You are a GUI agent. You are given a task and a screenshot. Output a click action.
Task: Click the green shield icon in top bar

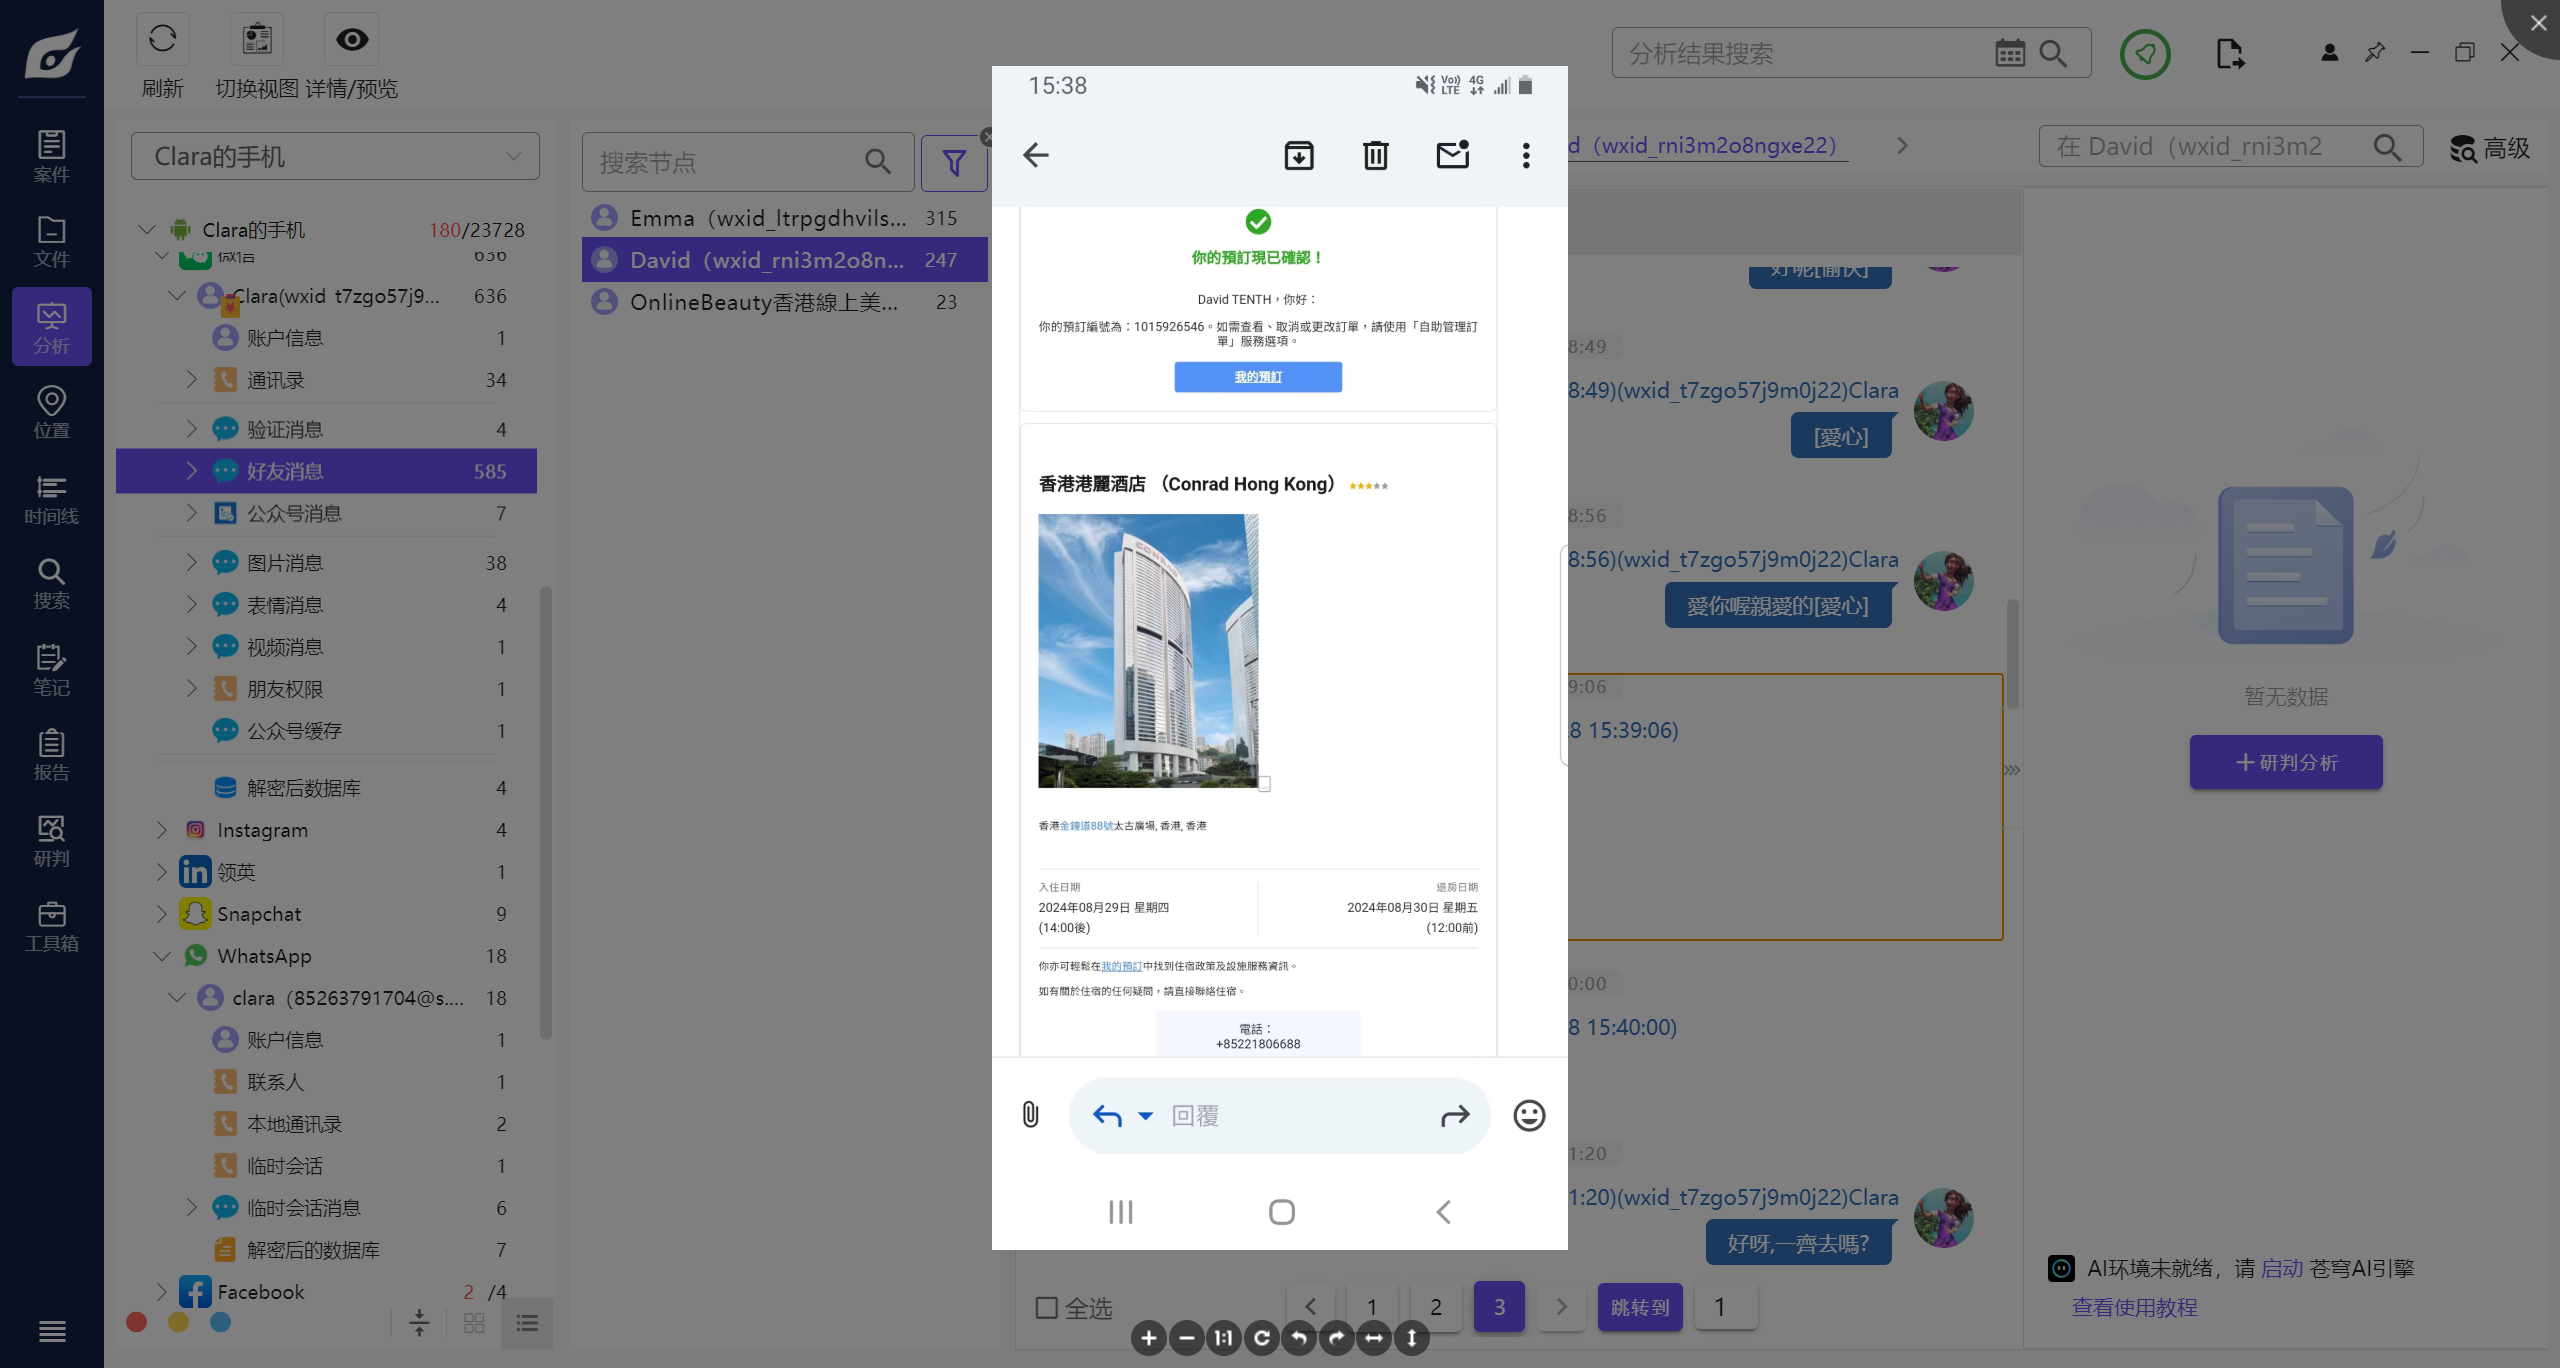coord(2145,54)
